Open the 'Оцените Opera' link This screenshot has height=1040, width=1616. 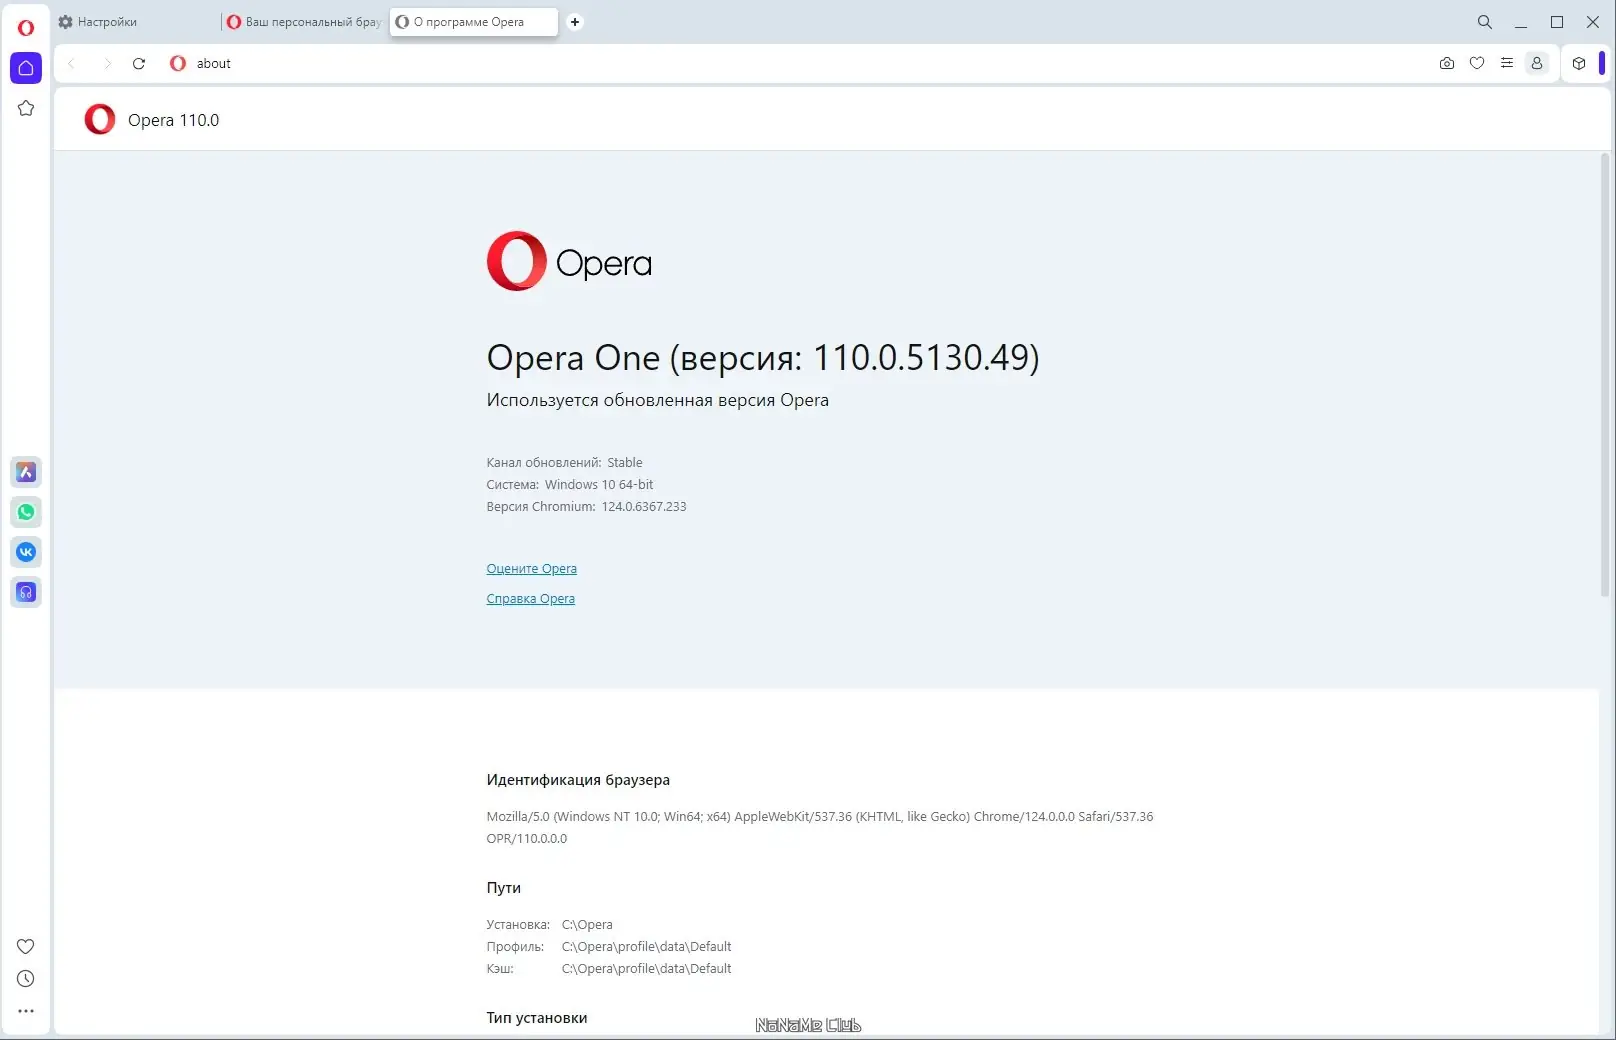tap(531, 569)
